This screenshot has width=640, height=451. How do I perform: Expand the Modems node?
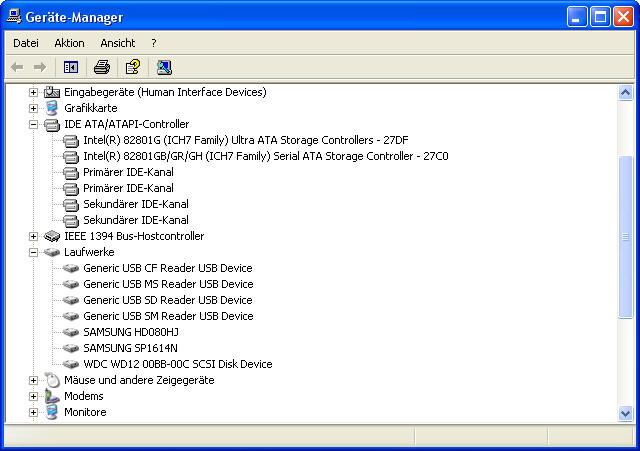[x=33, y=396]
